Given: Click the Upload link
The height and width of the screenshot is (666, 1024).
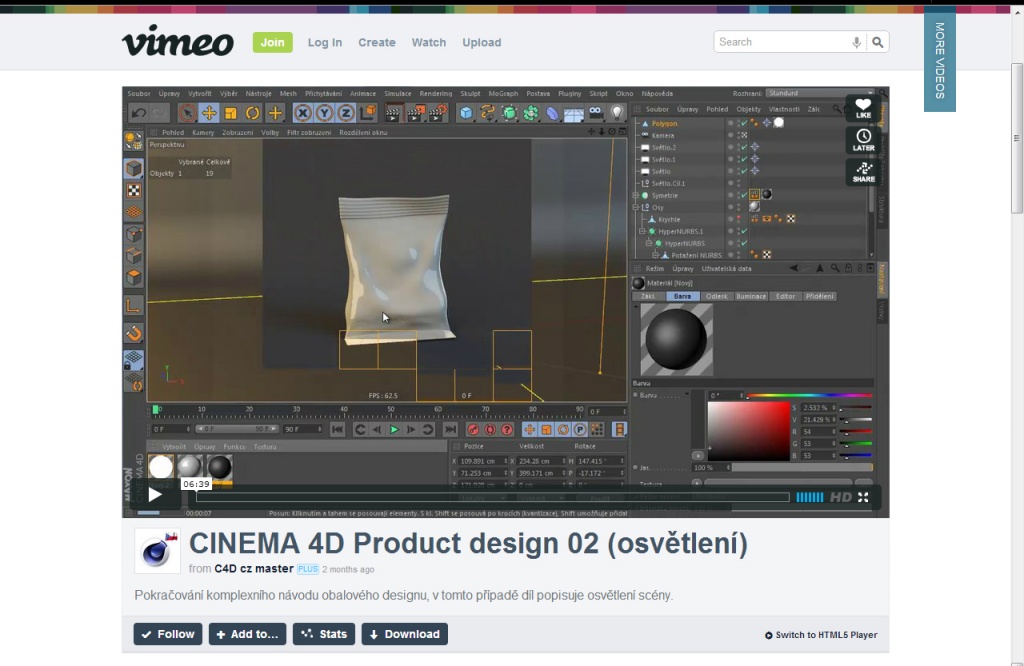Looking at the screenshot, I should tap(481, 42).
